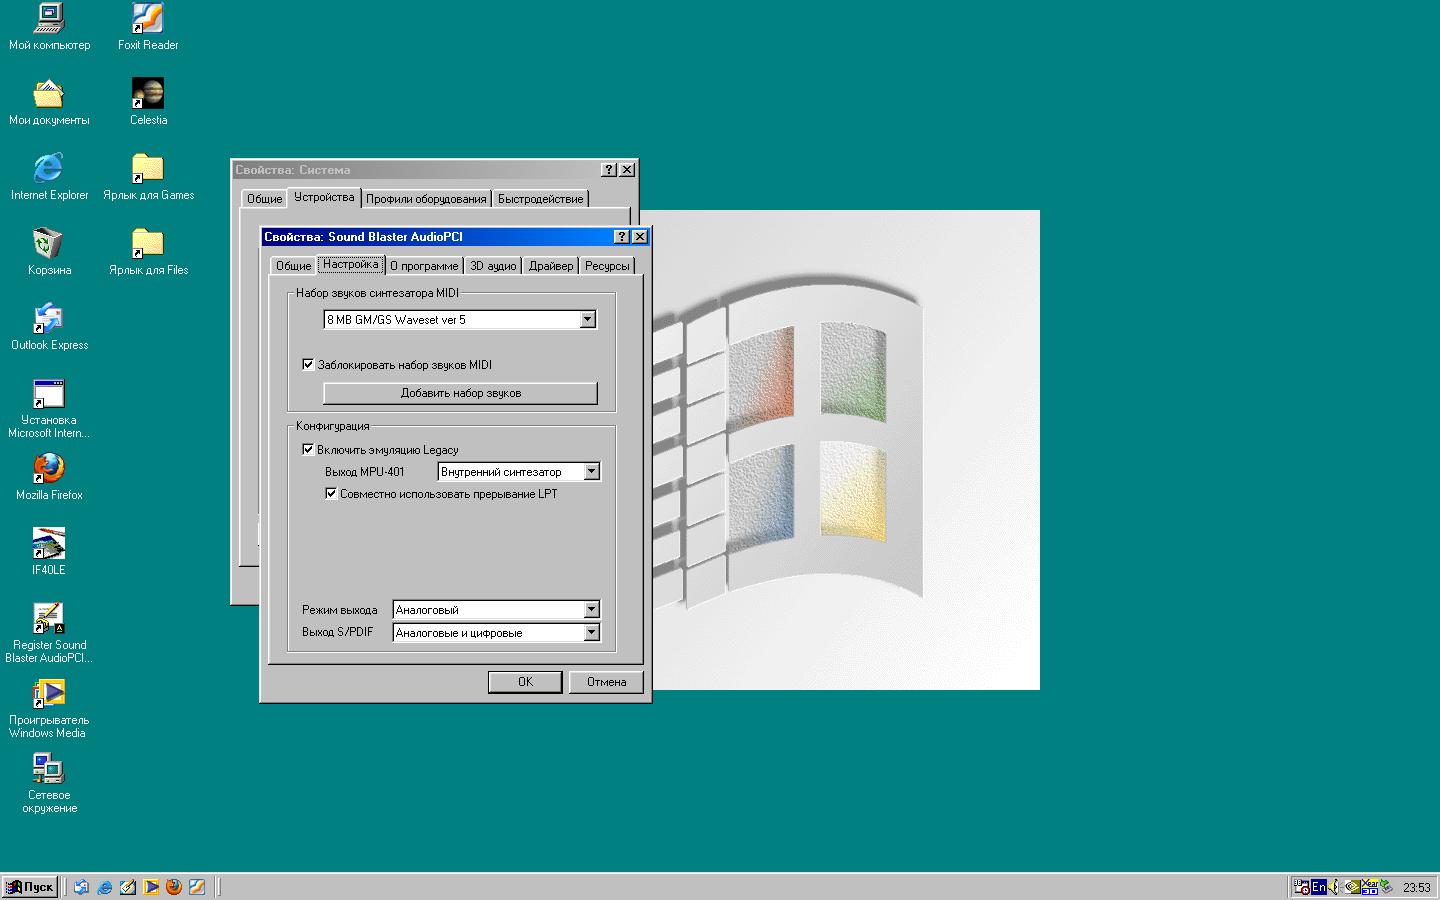Screen dimensions: 1440x900
Task: Select the Установка Microsoft Internet desktop icon
Action: pos(49,408)
